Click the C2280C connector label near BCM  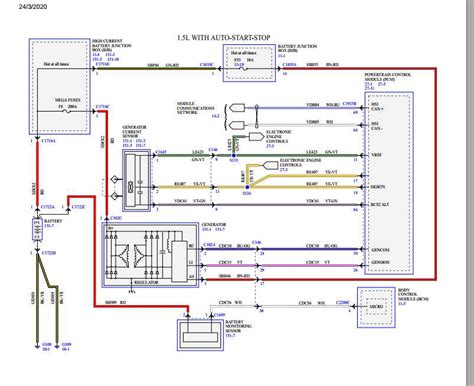point(343,302)
